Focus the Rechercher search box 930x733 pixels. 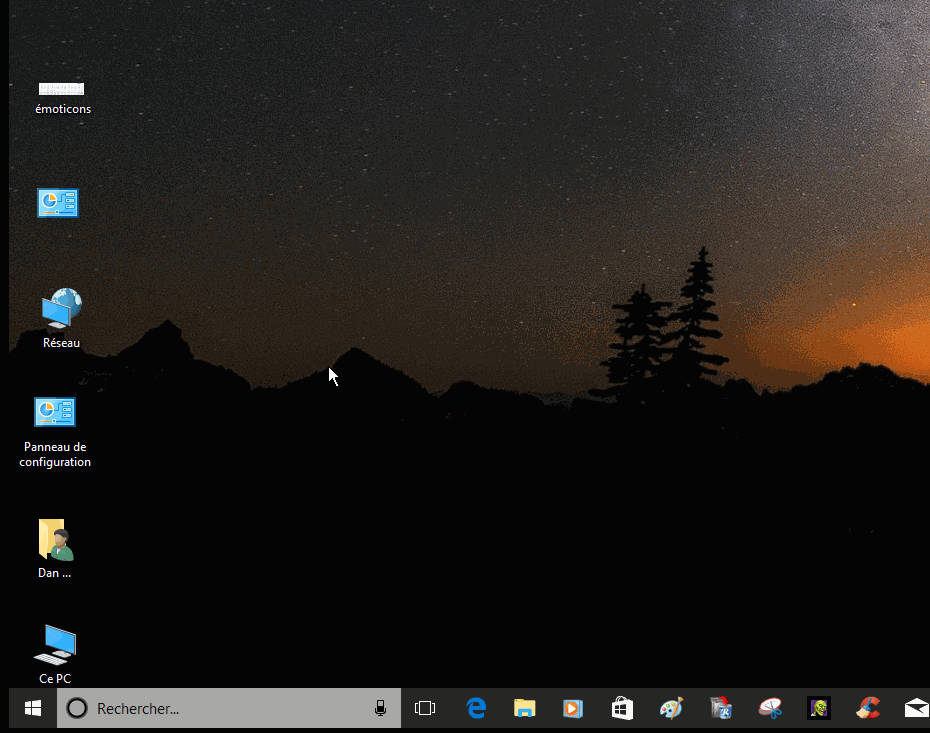tap(229, 708)
